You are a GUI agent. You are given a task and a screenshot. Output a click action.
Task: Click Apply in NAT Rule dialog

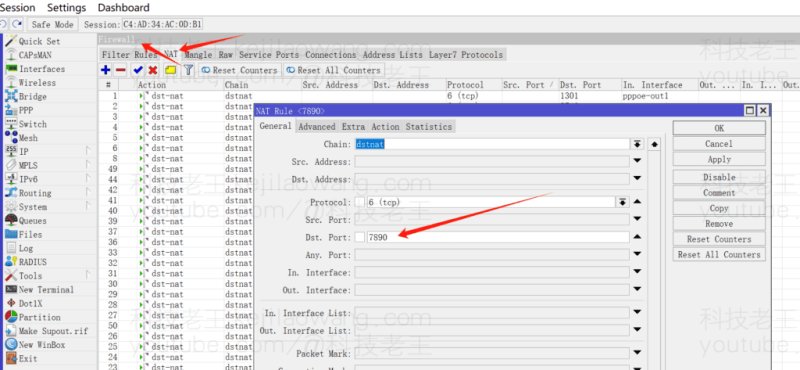click(x=719, y=159)
